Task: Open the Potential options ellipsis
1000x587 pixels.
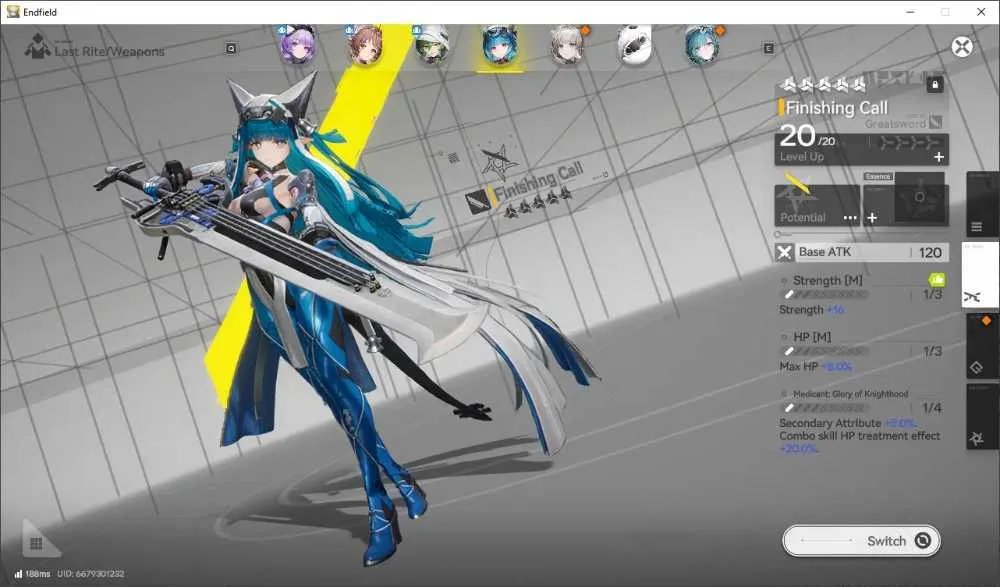Action: coord(850,218)
